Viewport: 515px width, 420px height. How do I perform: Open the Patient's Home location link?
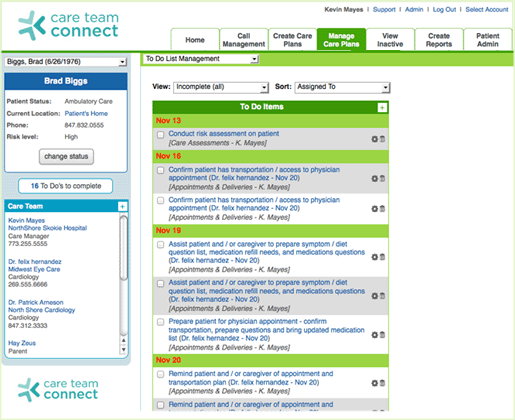[x=86, y=113]
